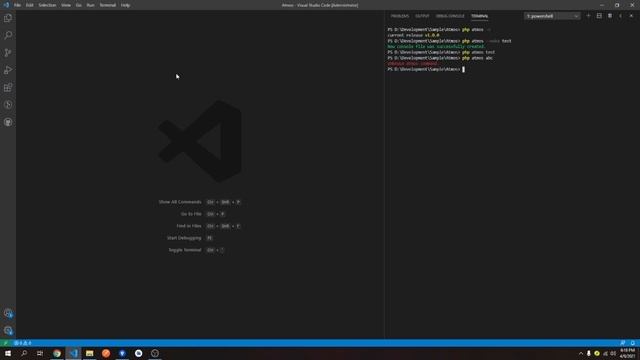Open the Search view in activity bar
Screen dimensions: 640x360
coord(8,36)
